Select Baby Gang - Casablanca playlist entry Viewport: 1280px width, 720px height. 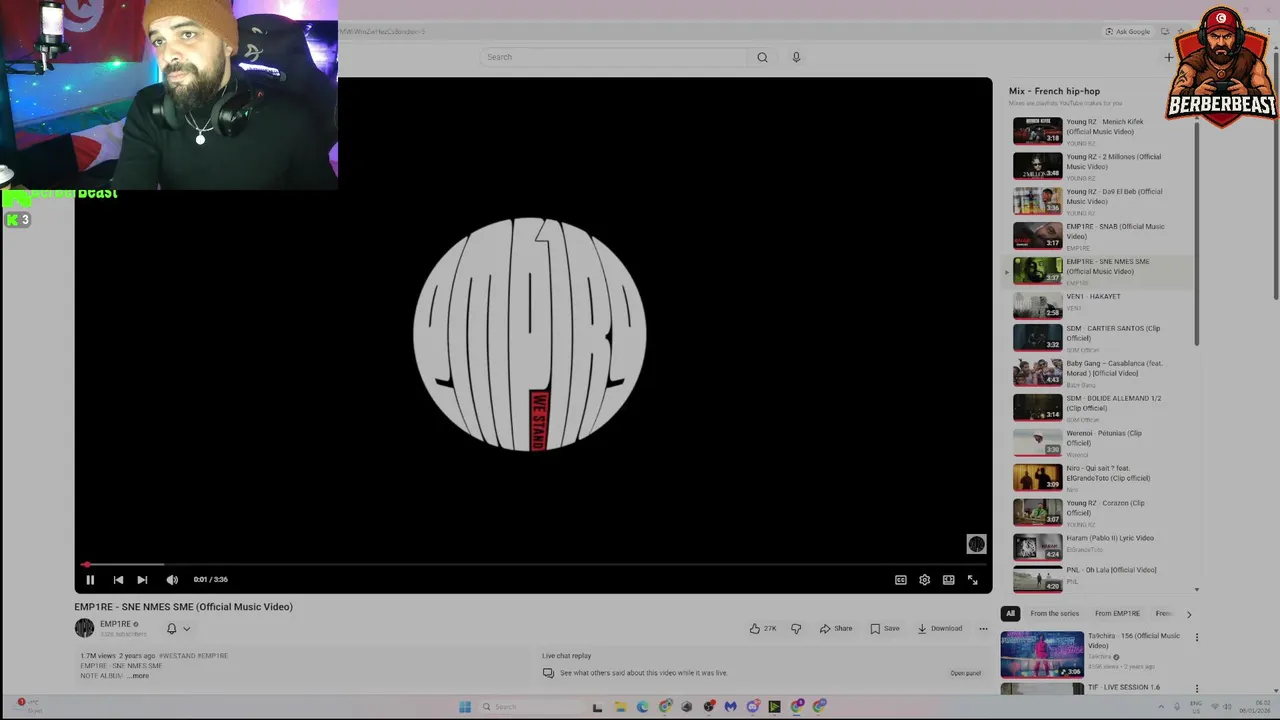[x=1100, y=373]
